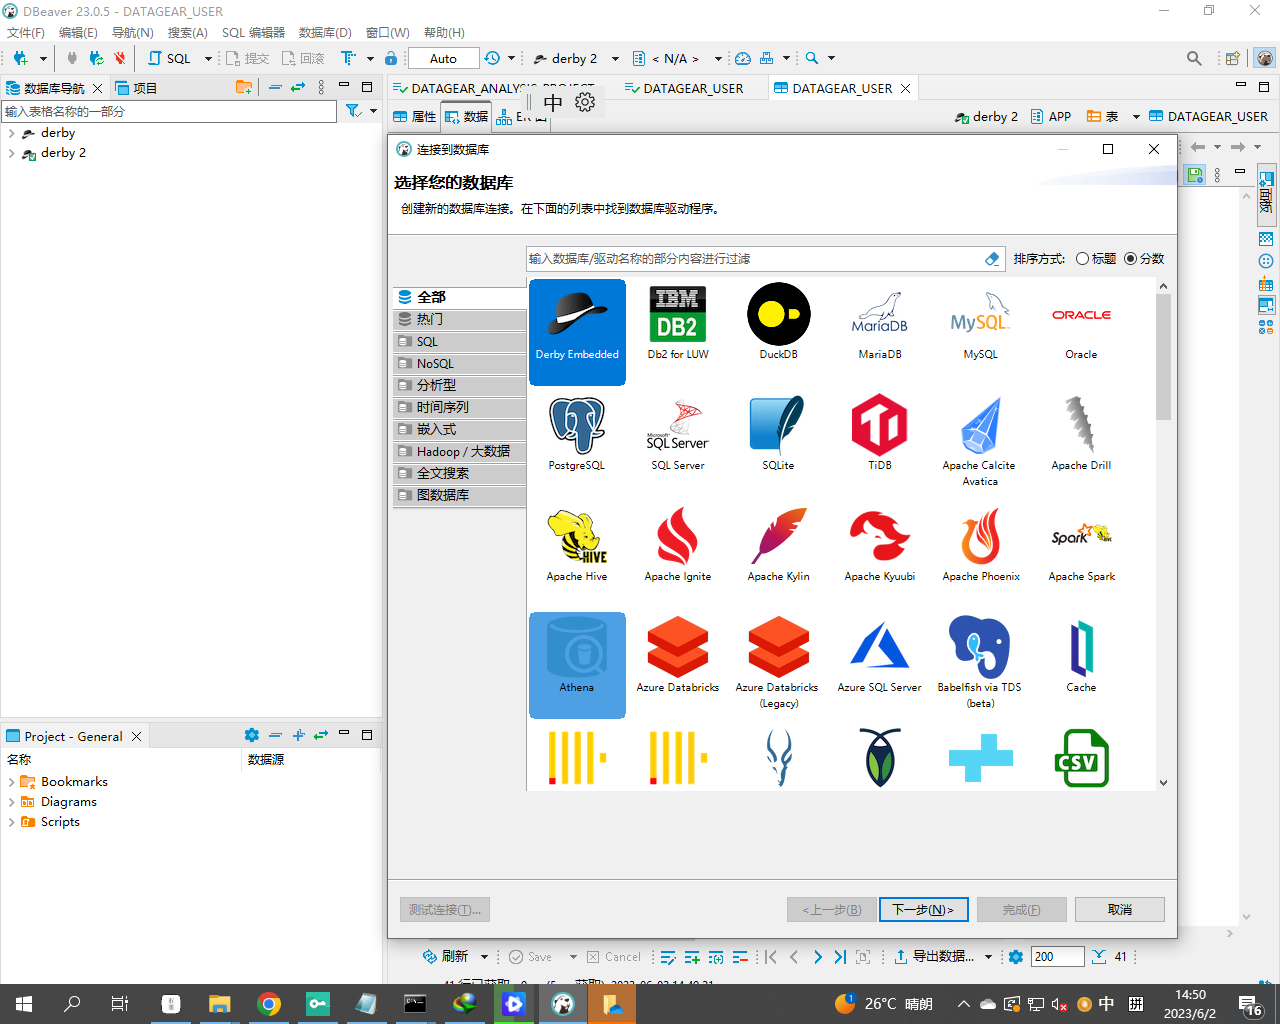Select the Azure Databricks driver
This screenshot has width=1280, height=1024.
click(678, 656)
